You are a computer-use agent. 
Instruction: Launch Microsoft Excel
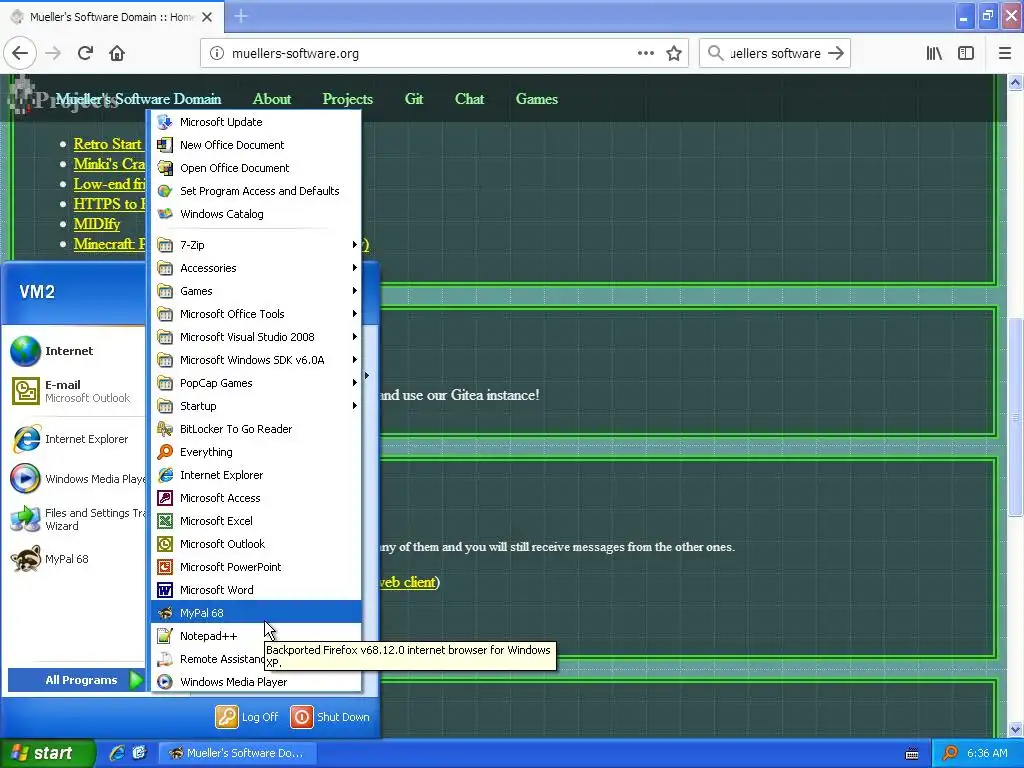pos(257,521)
